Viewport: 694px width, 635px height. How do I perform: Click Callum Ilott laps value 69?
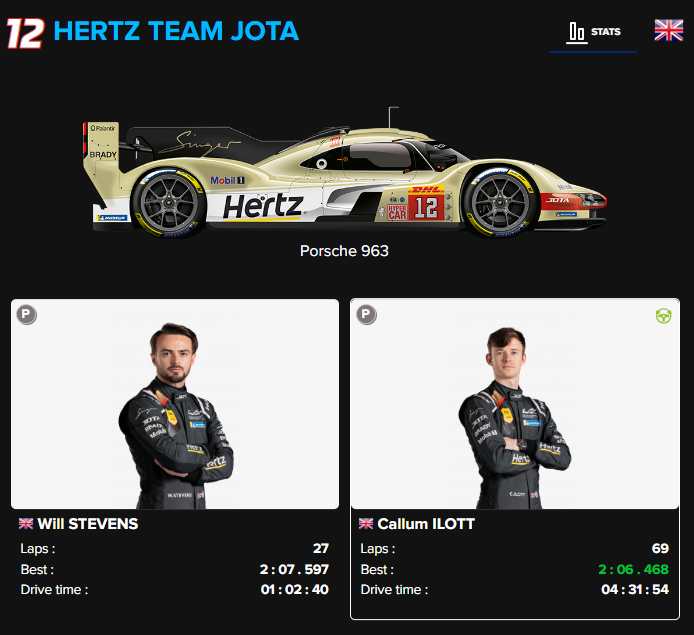[x=660, y=548]
